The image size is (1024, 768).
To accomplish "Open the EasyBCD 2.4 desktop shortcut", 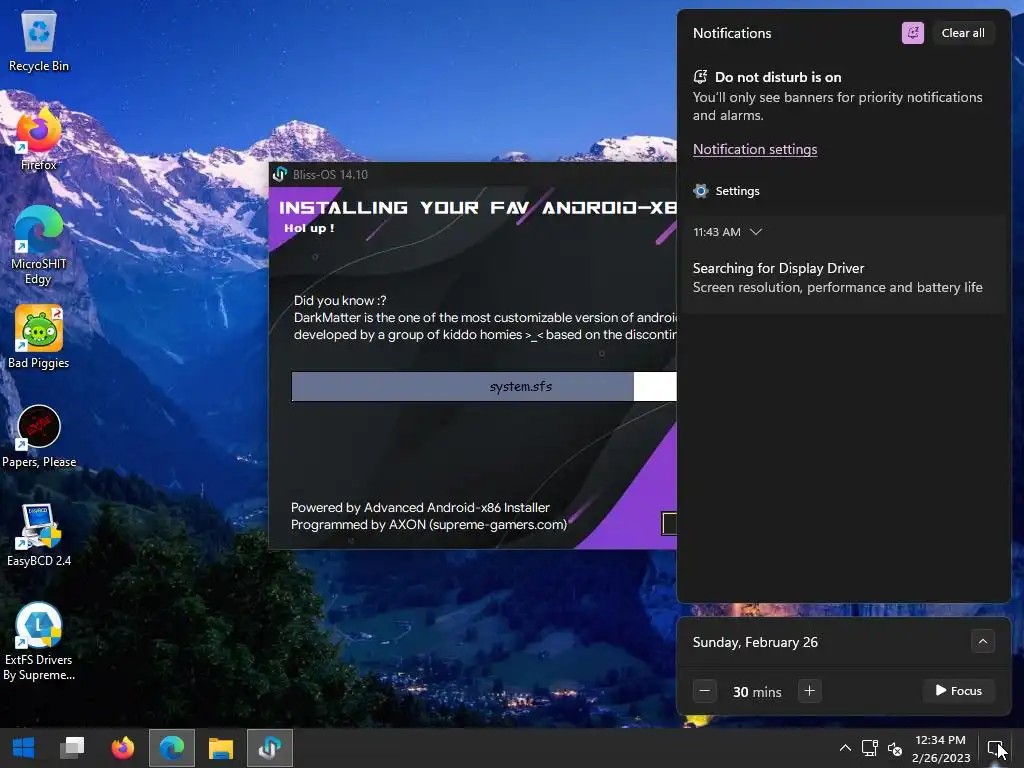I will tap(39, 536).
